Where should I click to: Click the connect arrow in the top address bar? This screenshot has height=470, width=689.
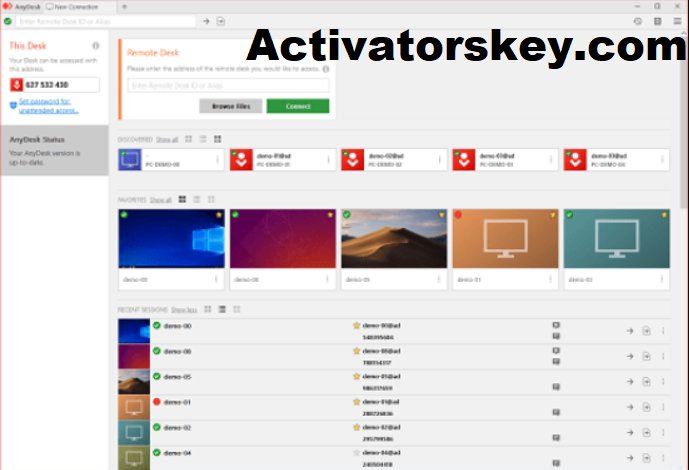206,21
